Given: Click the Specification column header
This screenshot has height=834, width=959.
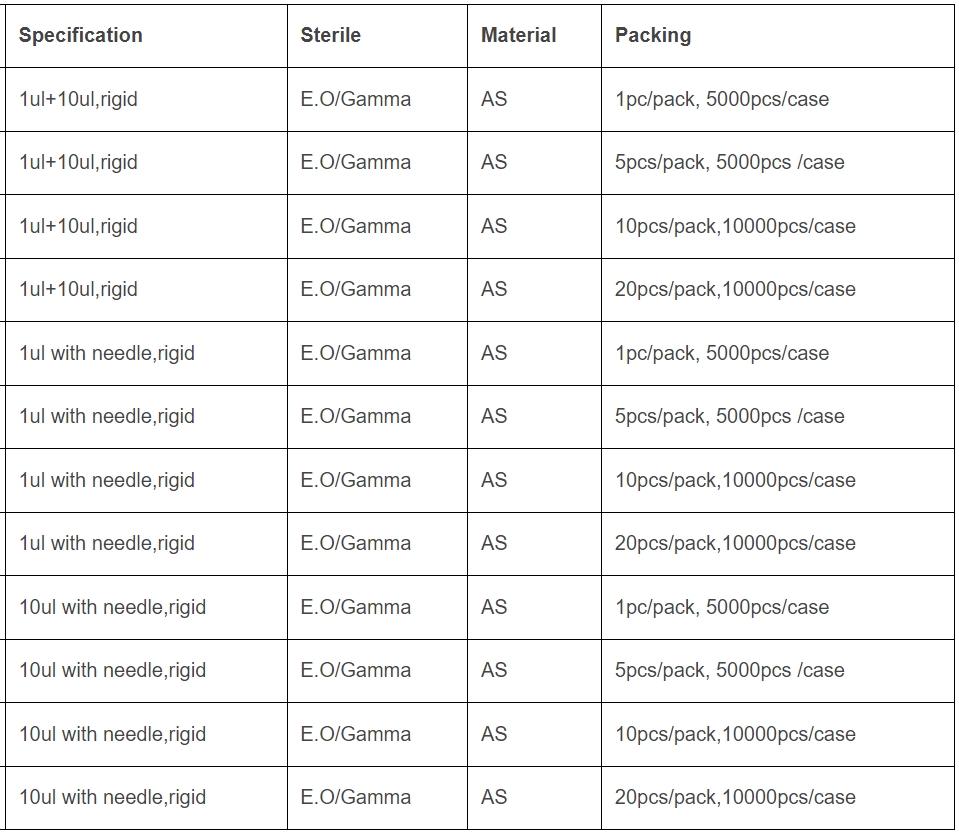Looking at the screenshot, I should tap(80, 35).
